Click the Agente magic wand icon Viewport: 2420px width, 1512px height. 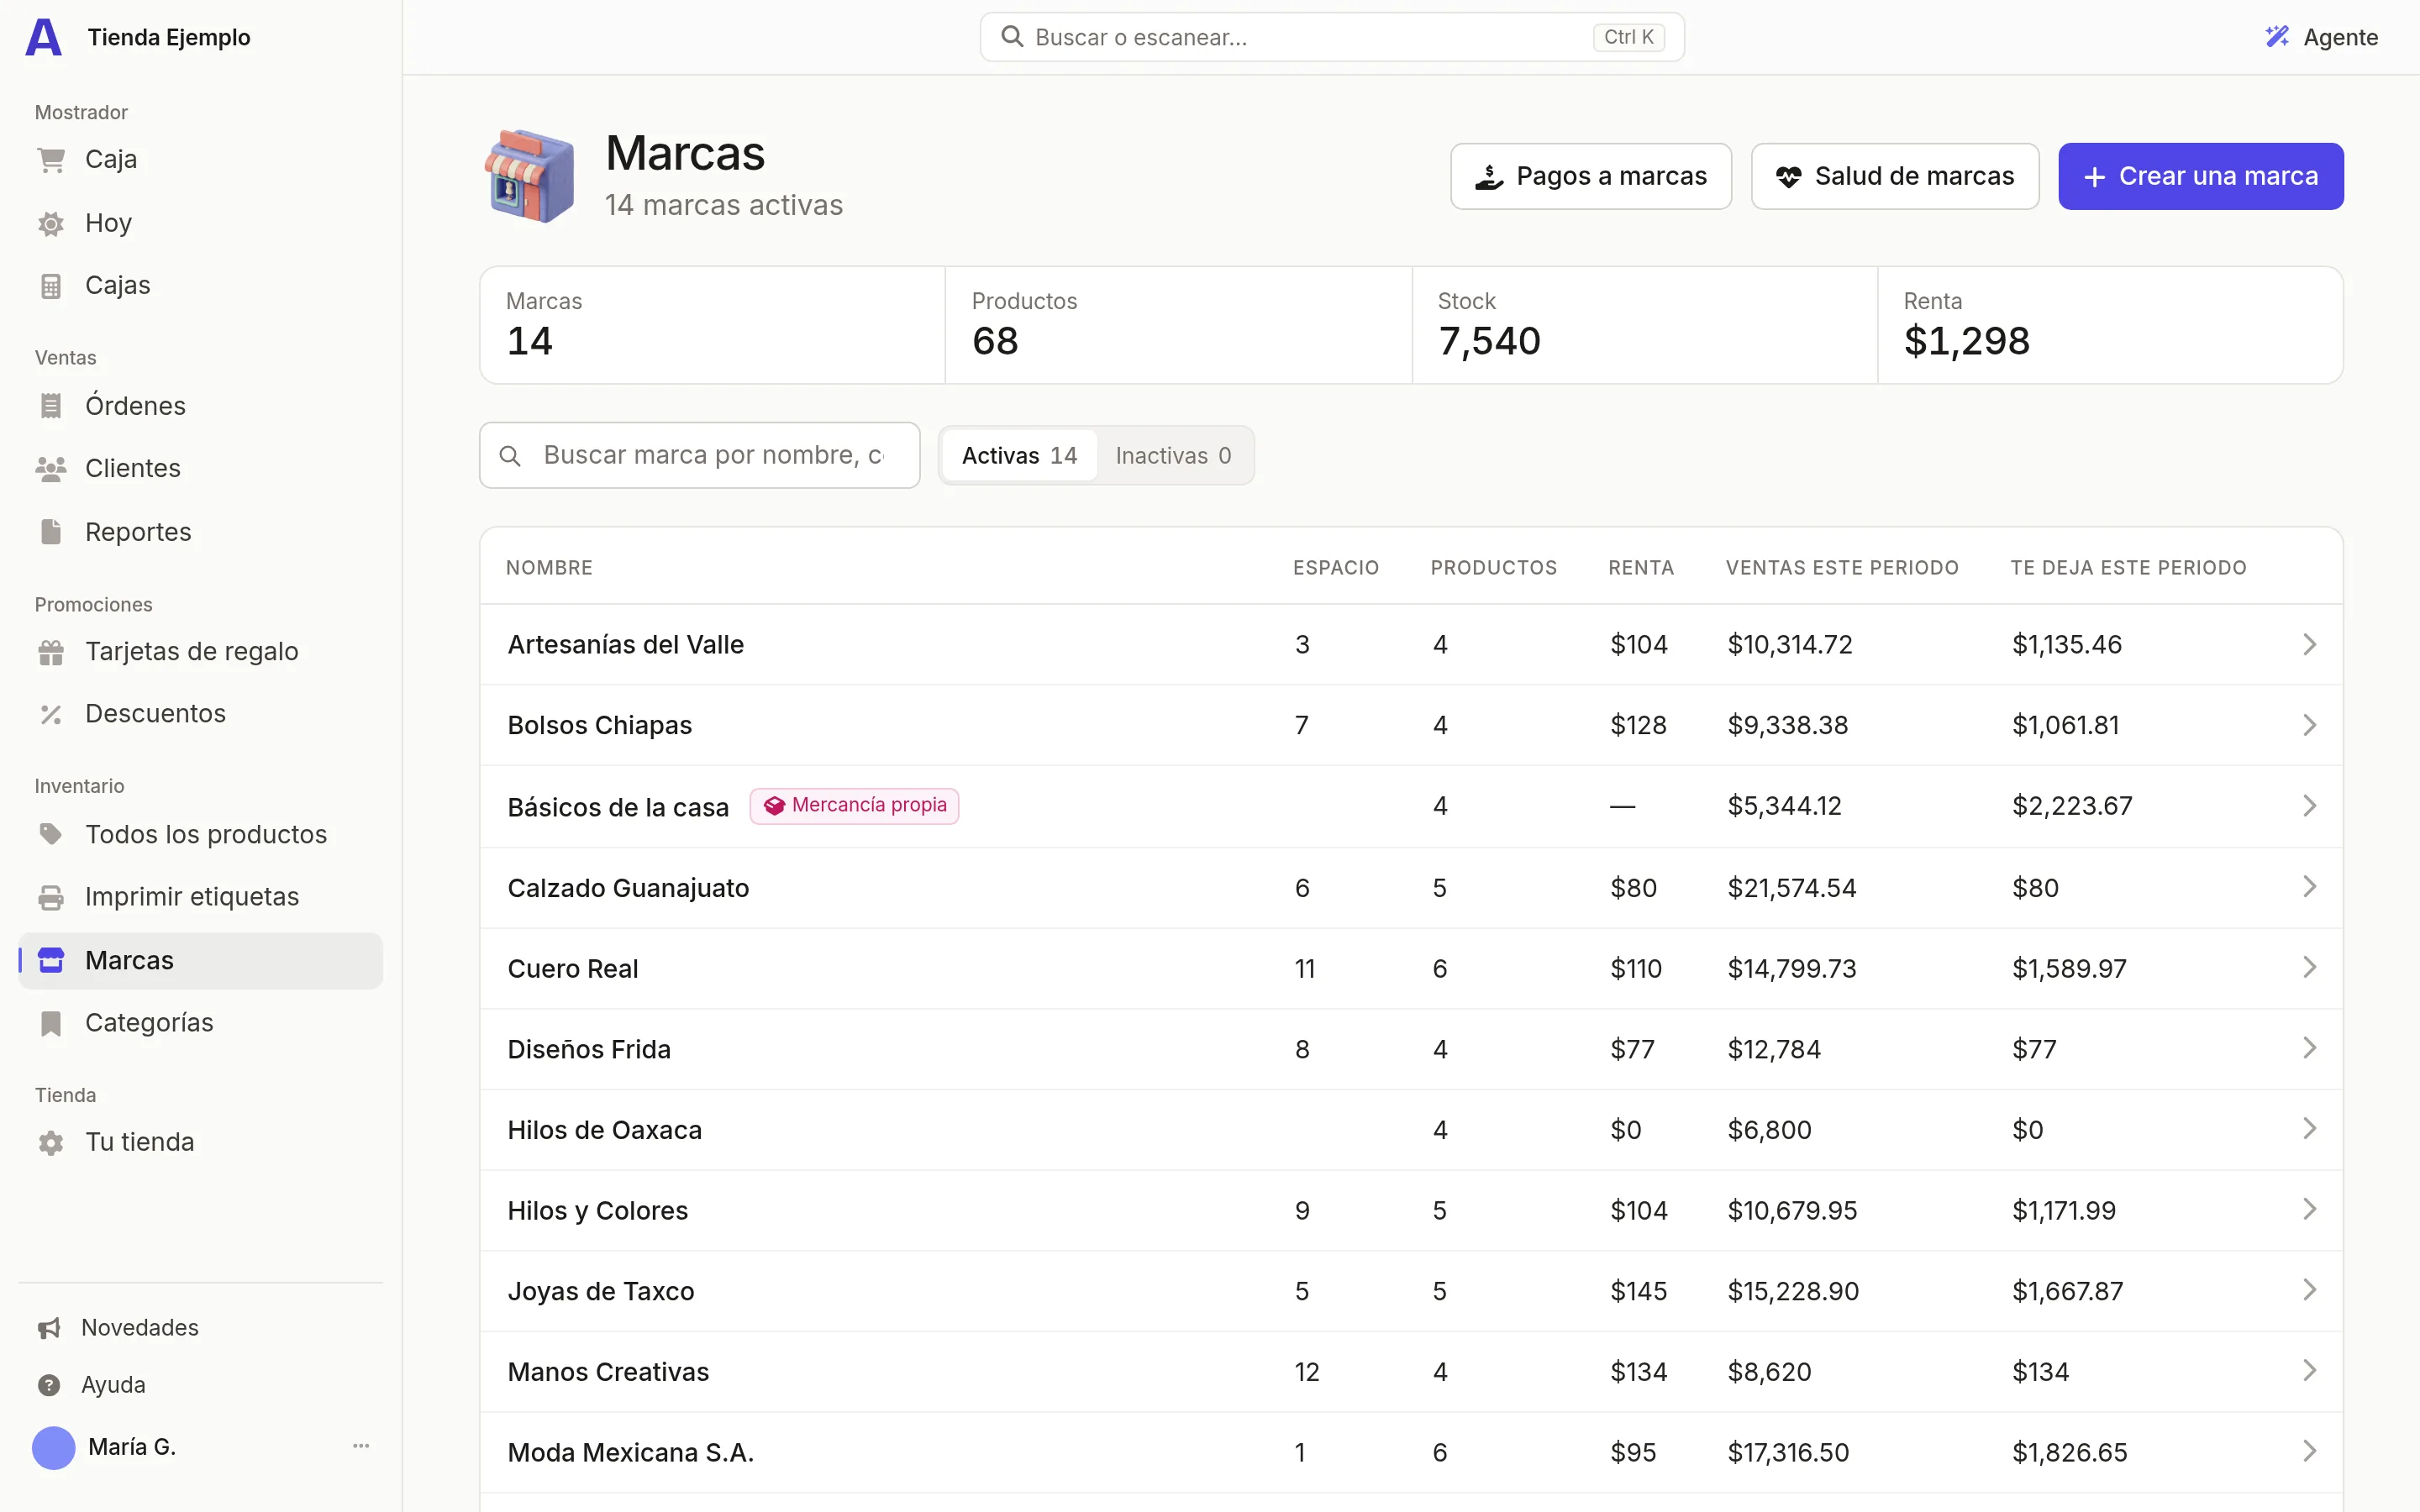[x=2277, y=37]
